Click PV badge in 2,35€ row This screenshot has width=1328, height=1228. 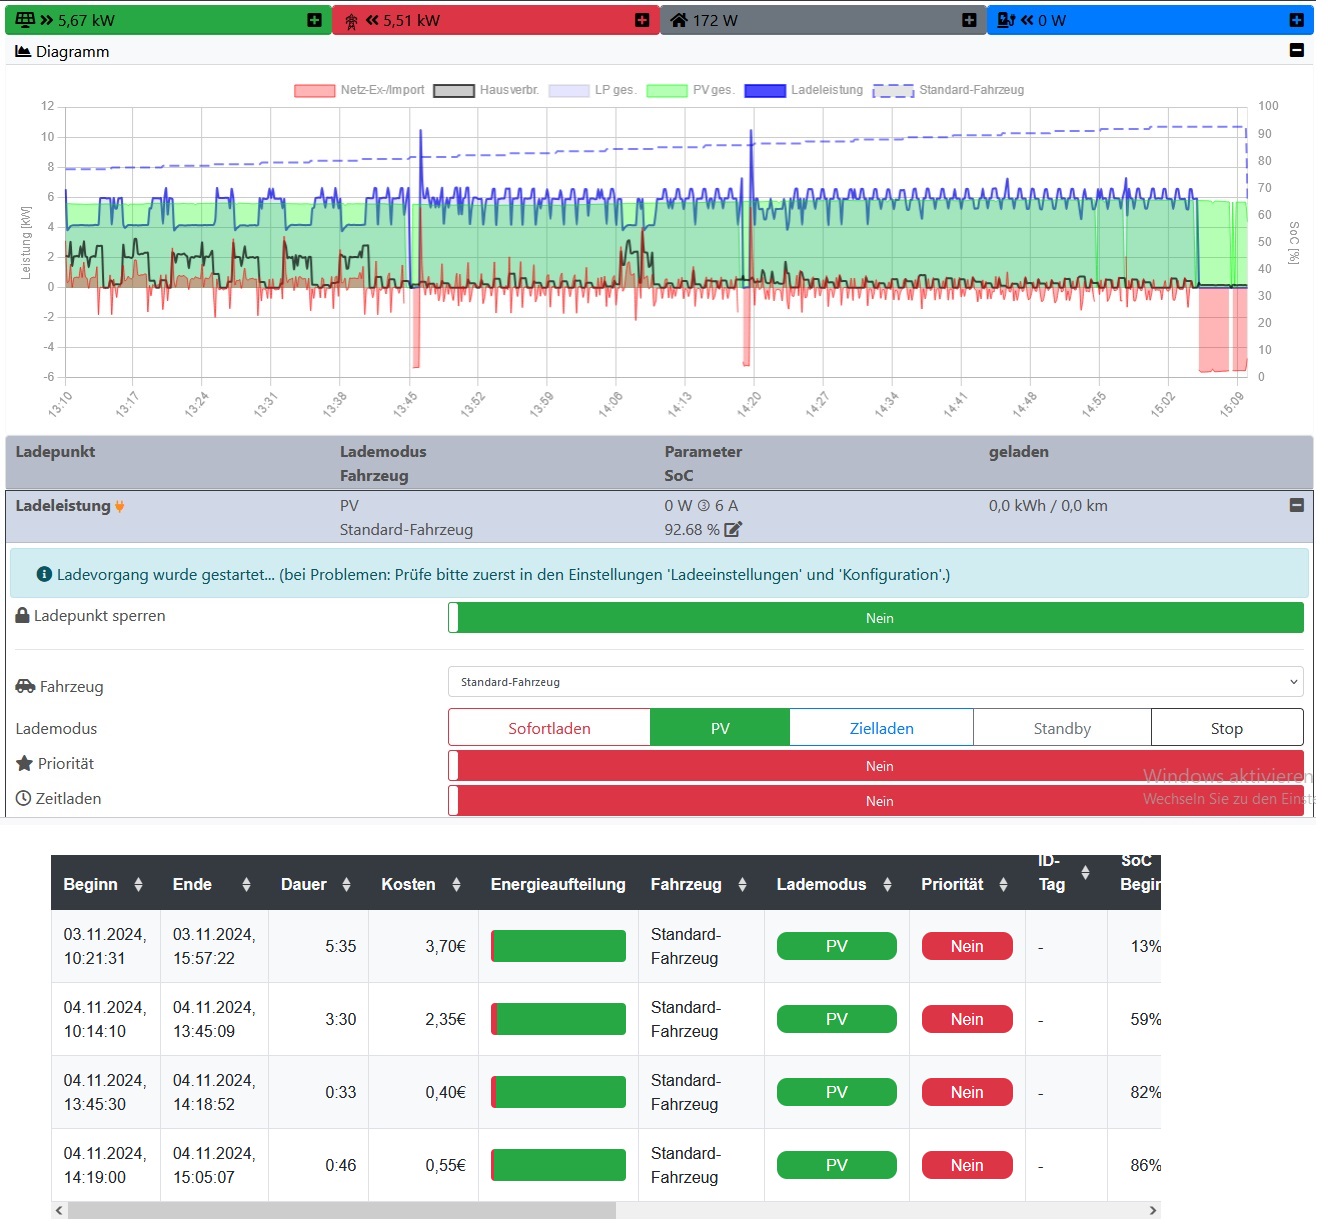pyautogui.click(x=837, y=1019)
